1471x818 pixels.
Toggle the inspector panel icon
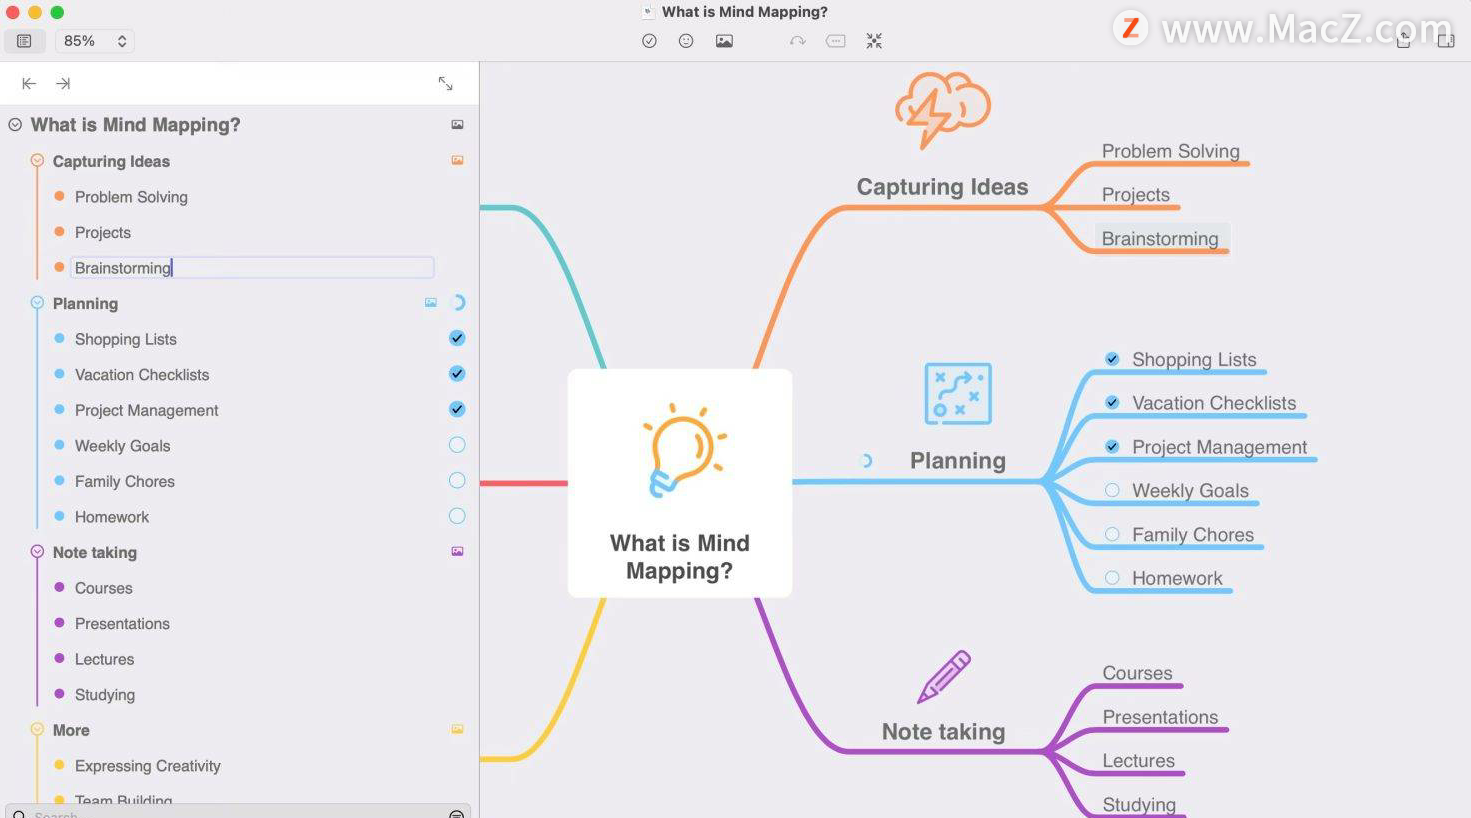(1446, 40)
